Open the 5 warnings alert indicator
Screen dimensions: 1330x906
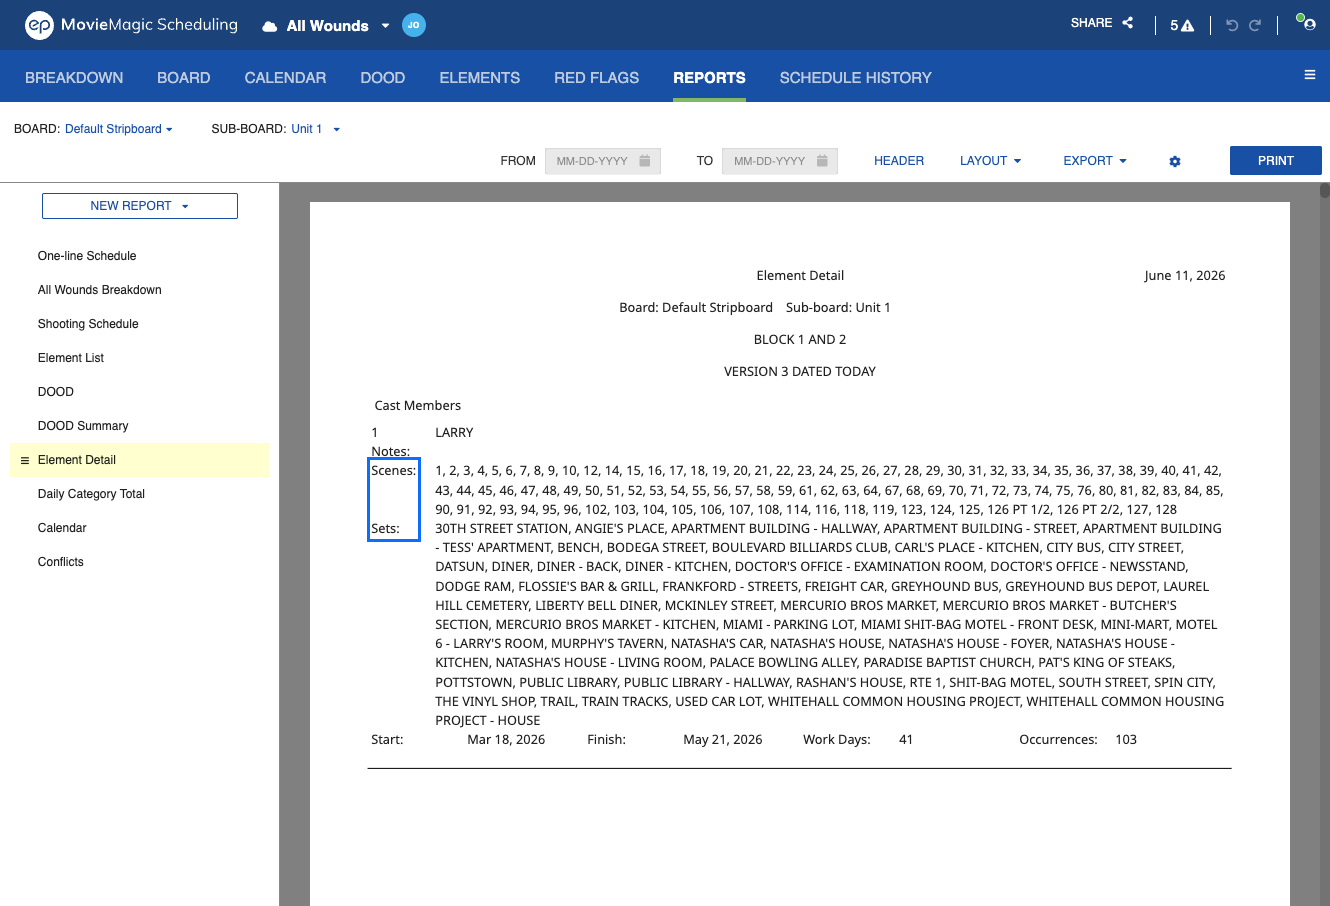point(1182,25)
